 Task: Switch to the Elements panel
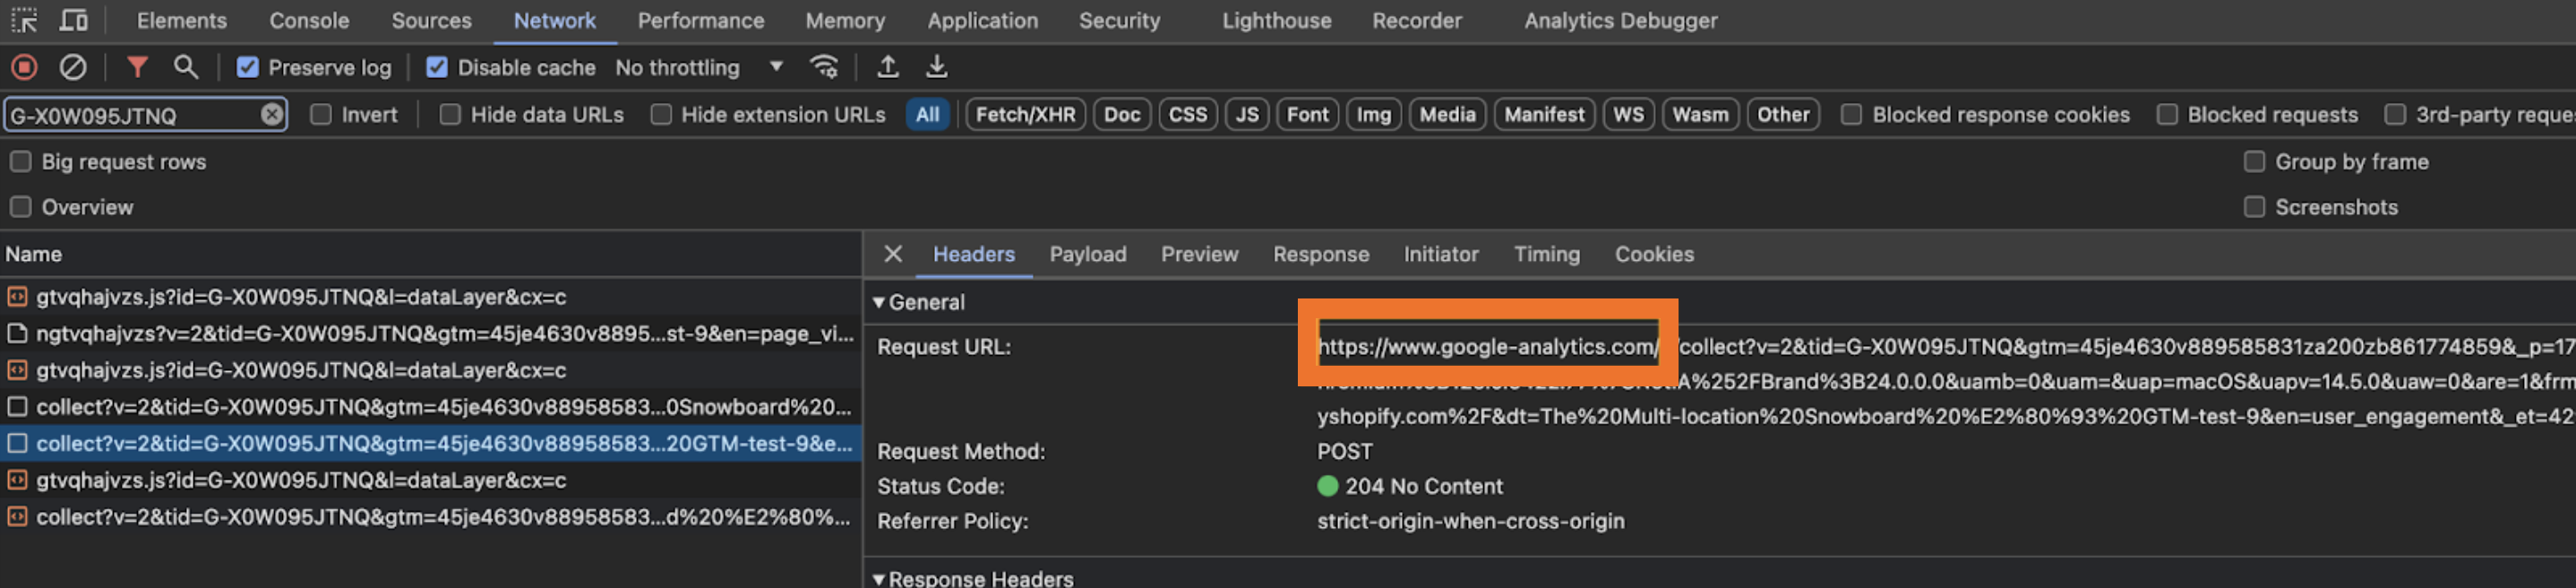[x=182, y=20]
